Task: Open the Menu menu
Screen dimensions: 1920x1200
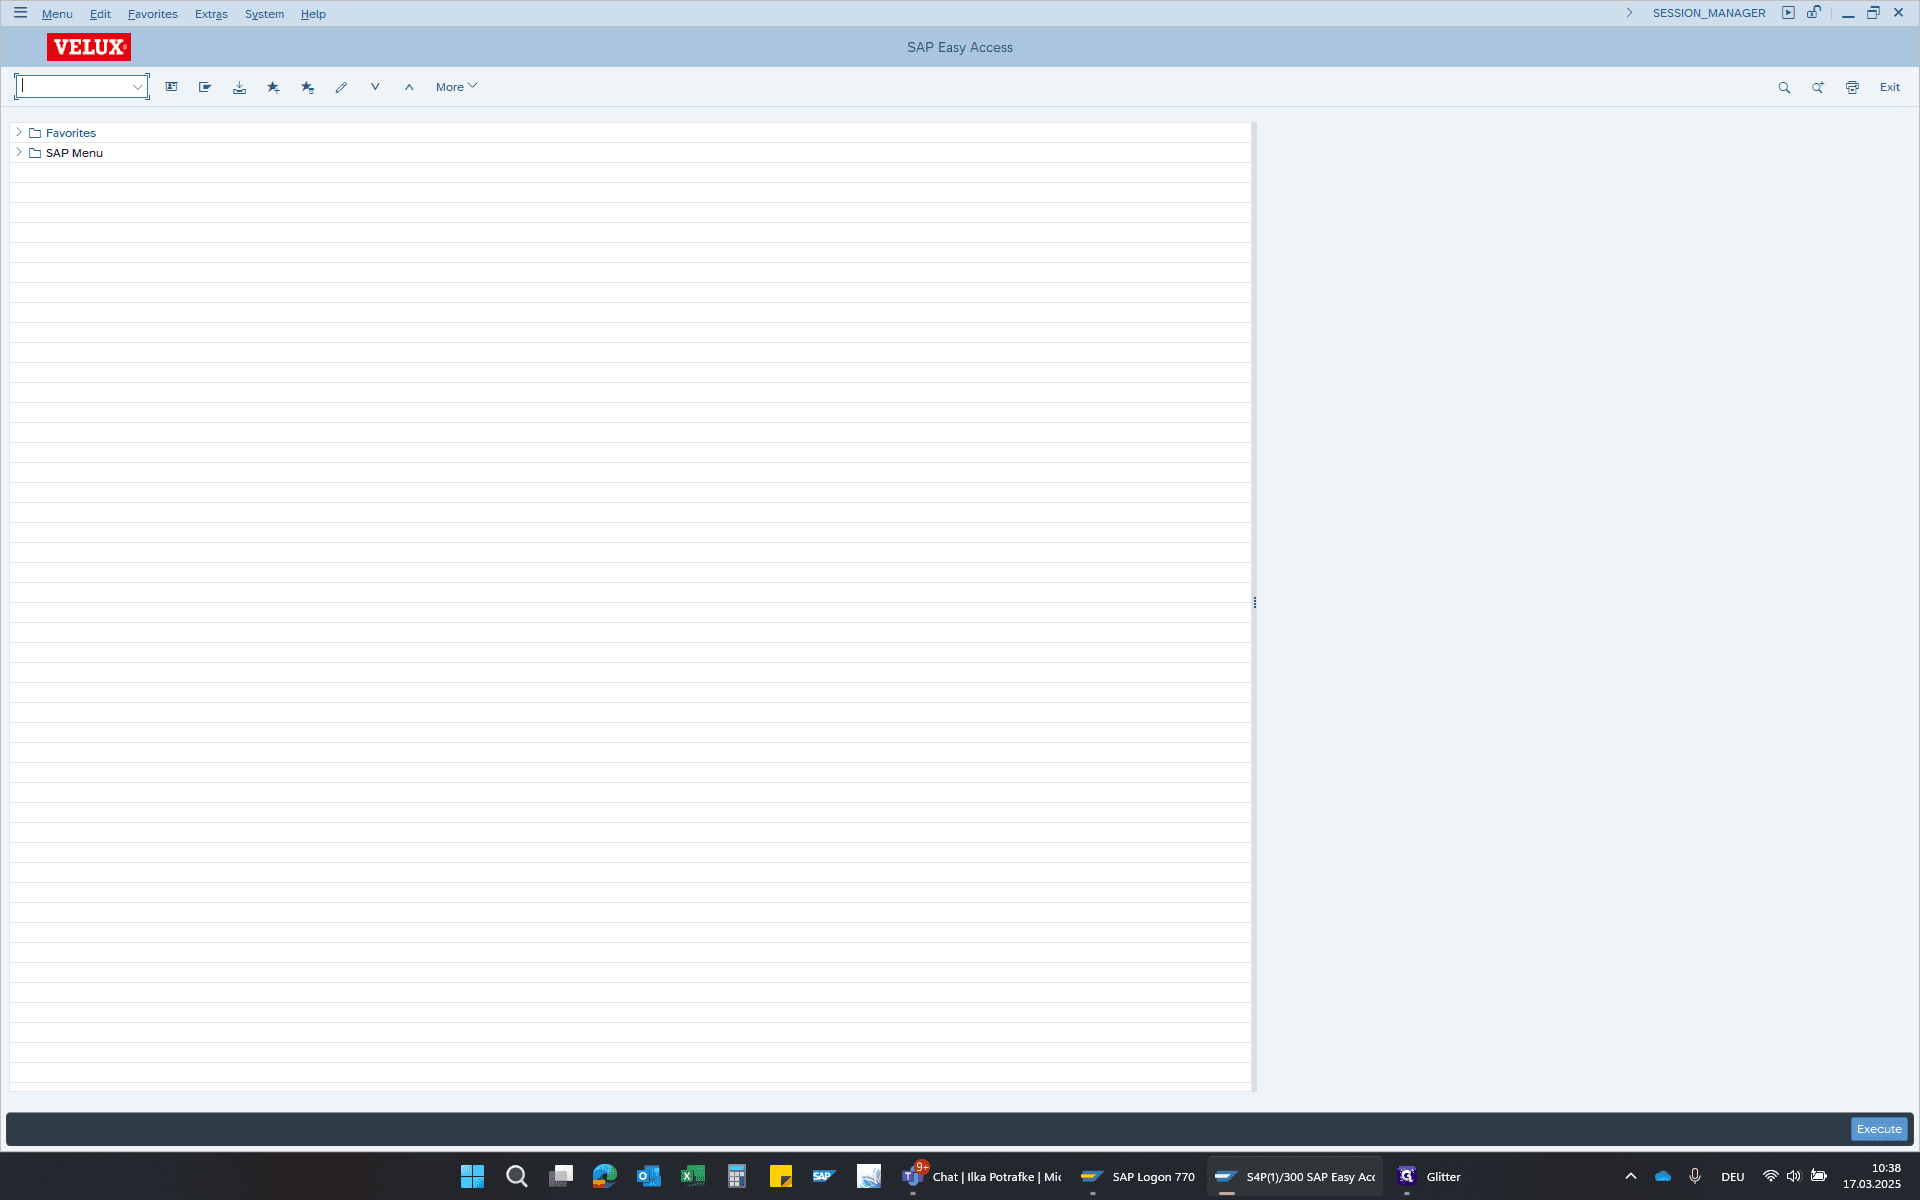Action: click(x=57, y=14)
